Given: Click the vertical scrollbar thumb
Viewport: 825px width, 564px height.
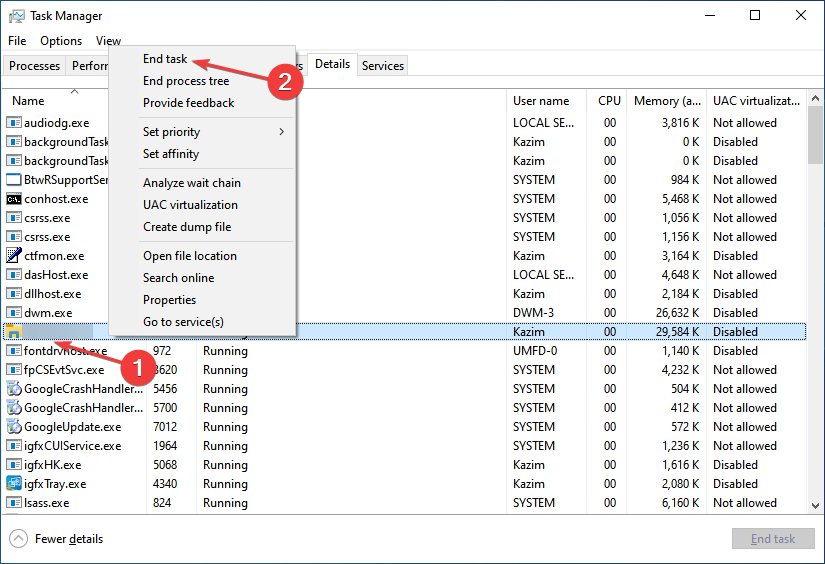Looking at the screenshot, I should tap(815, 135).
